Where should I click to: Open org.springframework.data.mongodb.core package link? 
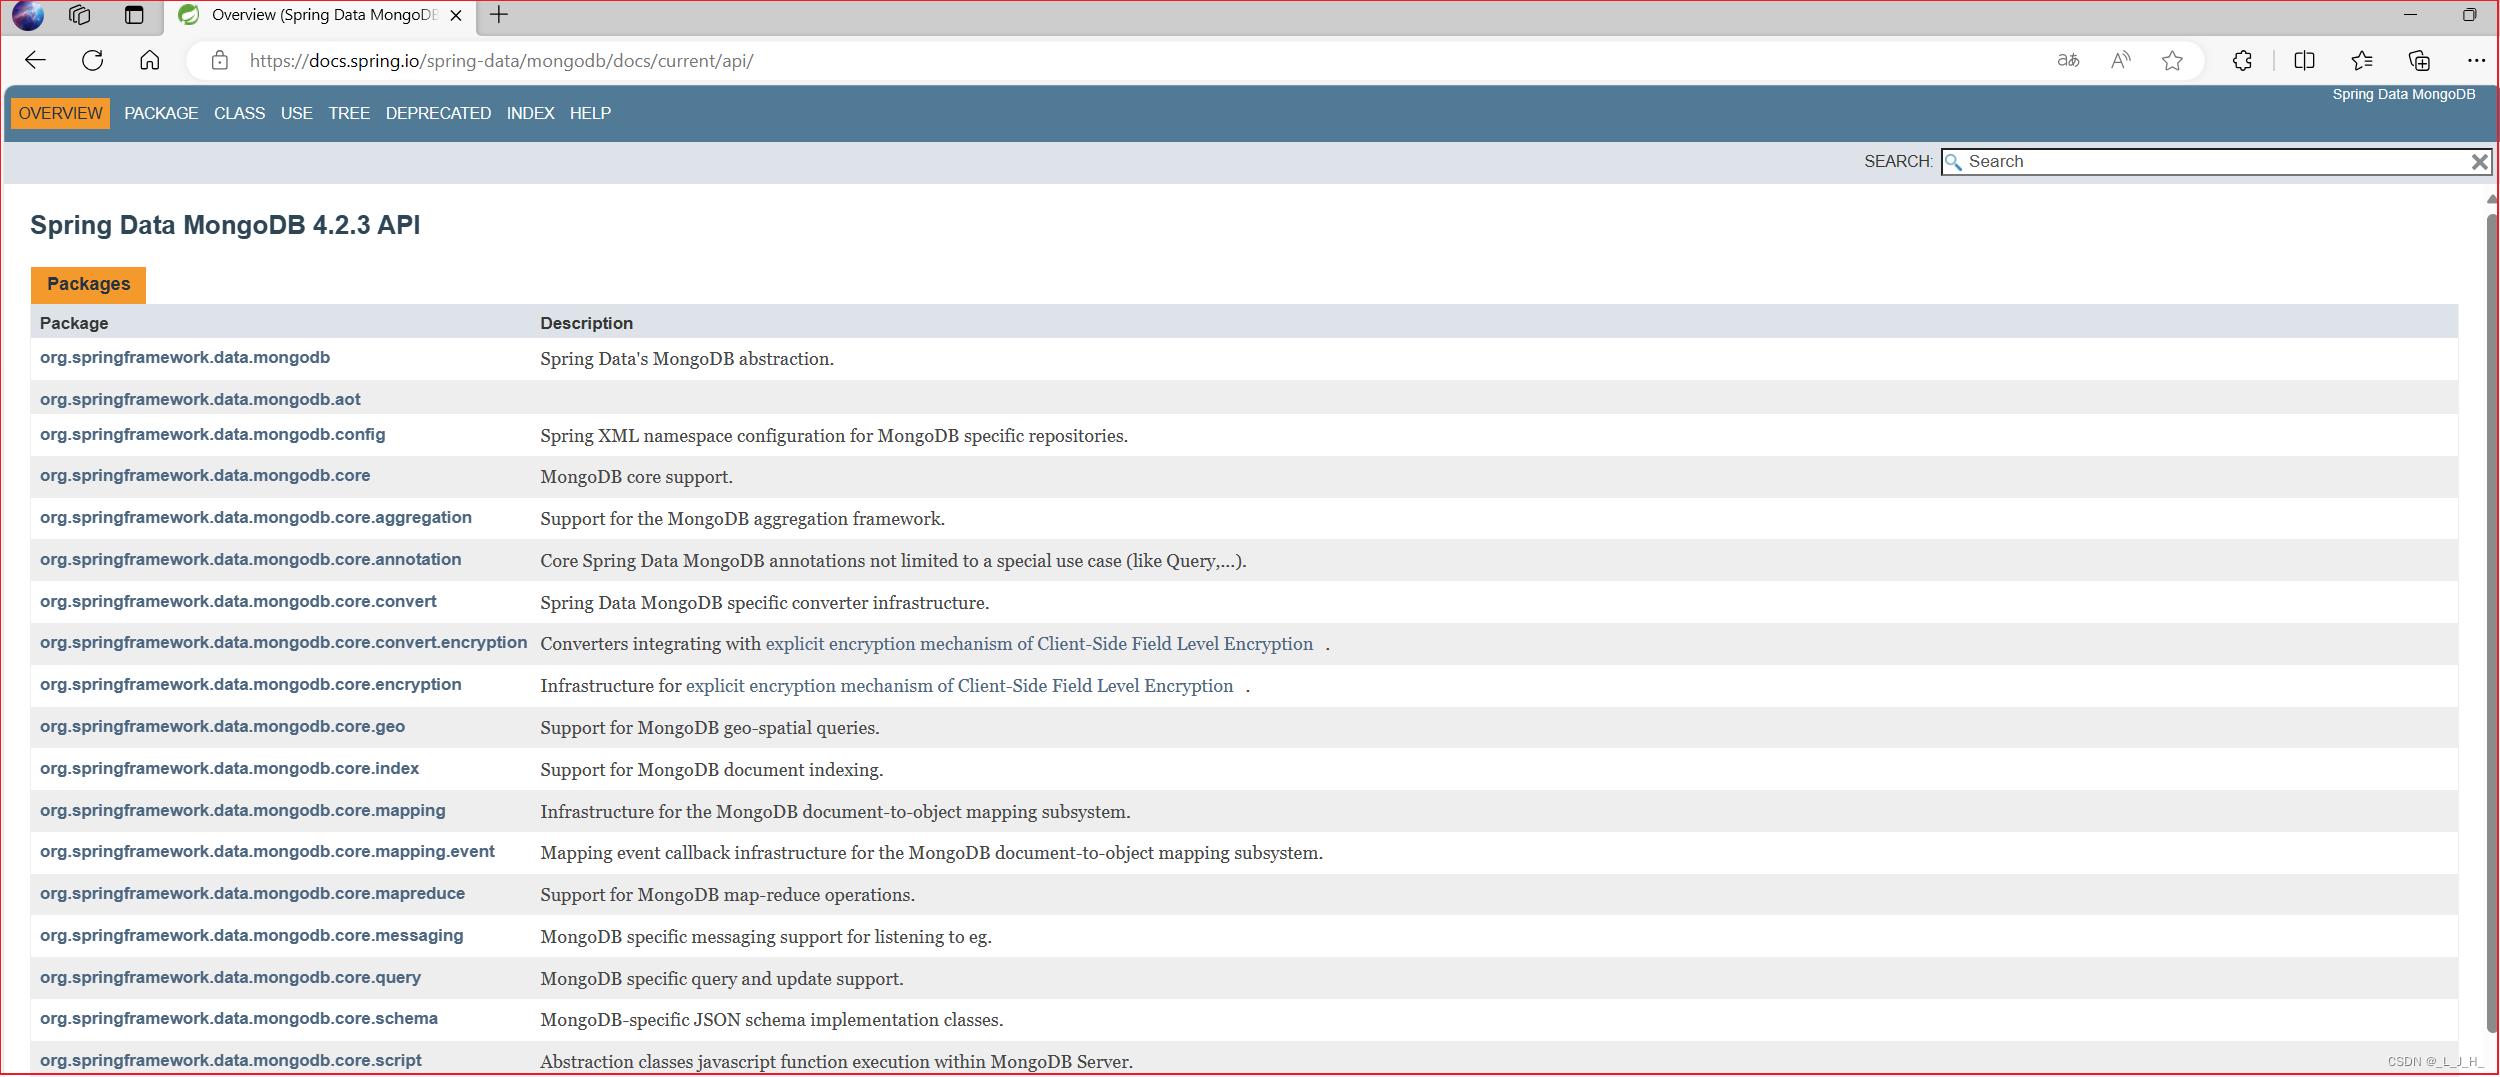pos(205,476)
